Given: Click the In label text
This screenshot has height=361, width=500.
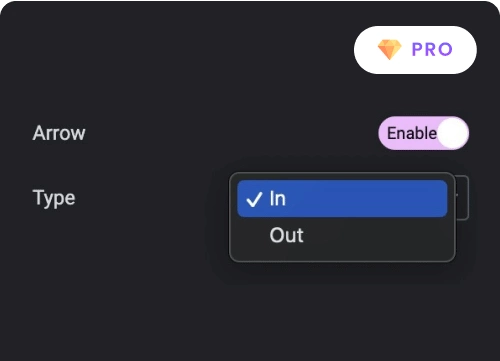Looking at the screenshot, I should (x=277, y=199).
